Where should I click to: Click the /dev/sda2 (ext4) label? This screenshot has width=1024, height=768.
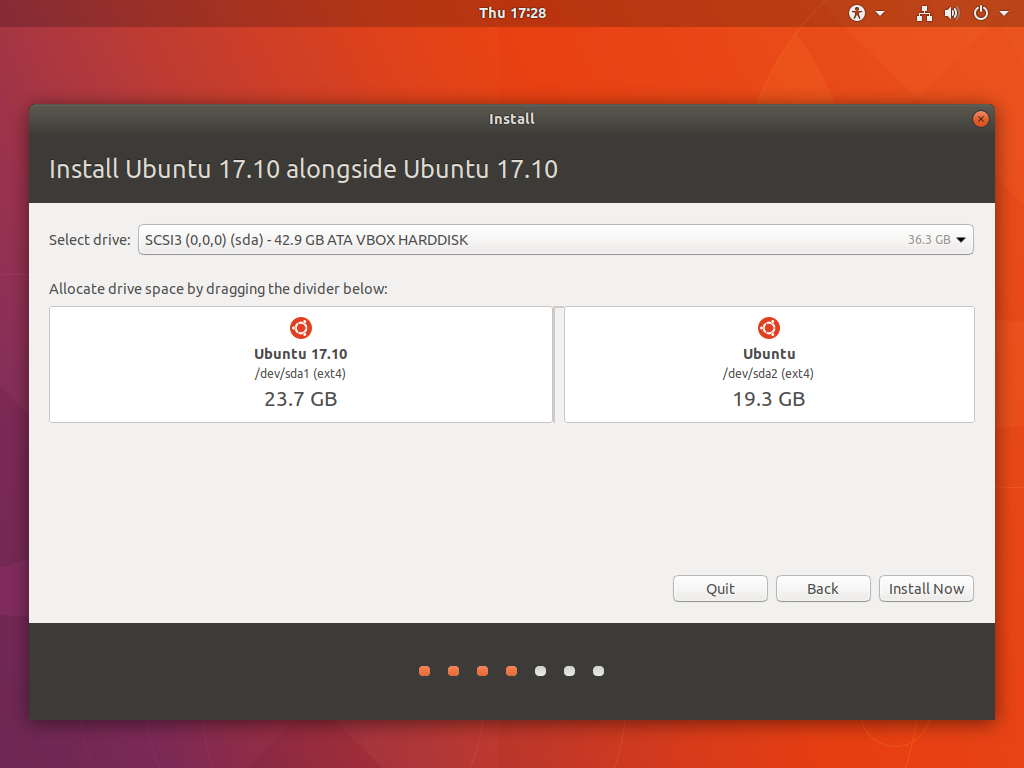[x=769, y=374]
